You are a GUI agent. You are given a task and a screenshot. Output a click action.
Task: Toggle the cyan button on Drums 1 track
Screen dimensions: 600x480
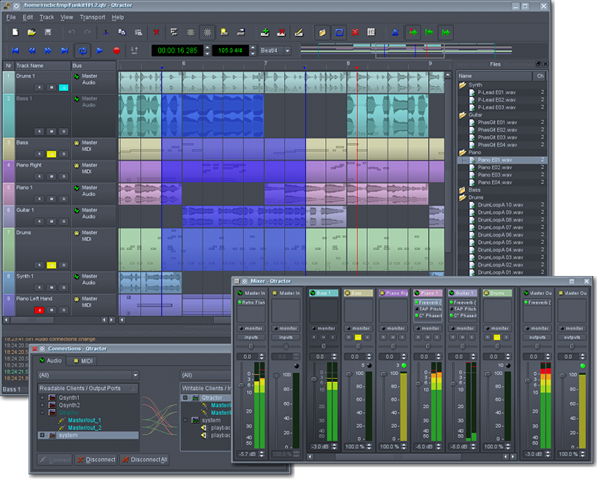click(x=63, y=88)
